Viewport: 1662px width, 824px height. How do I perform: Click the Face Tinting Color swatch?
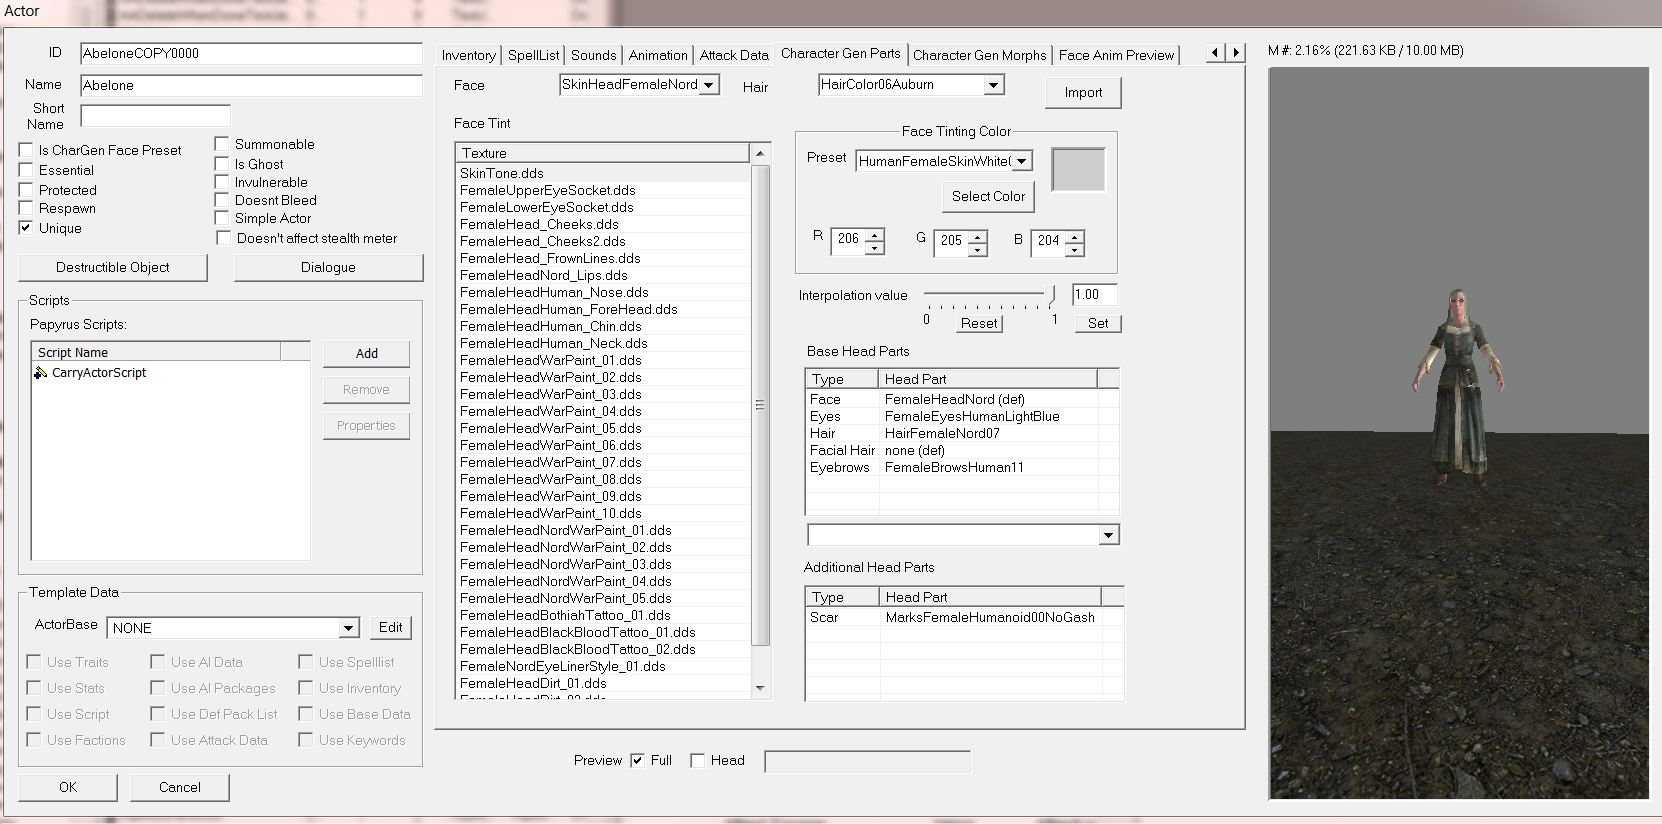point(1078,170)
